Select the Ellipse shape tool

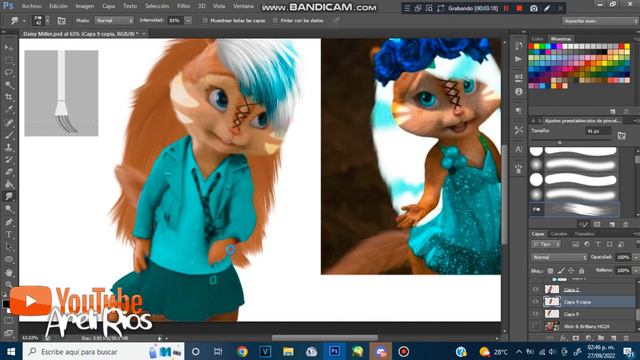click(x=9, y=259)
